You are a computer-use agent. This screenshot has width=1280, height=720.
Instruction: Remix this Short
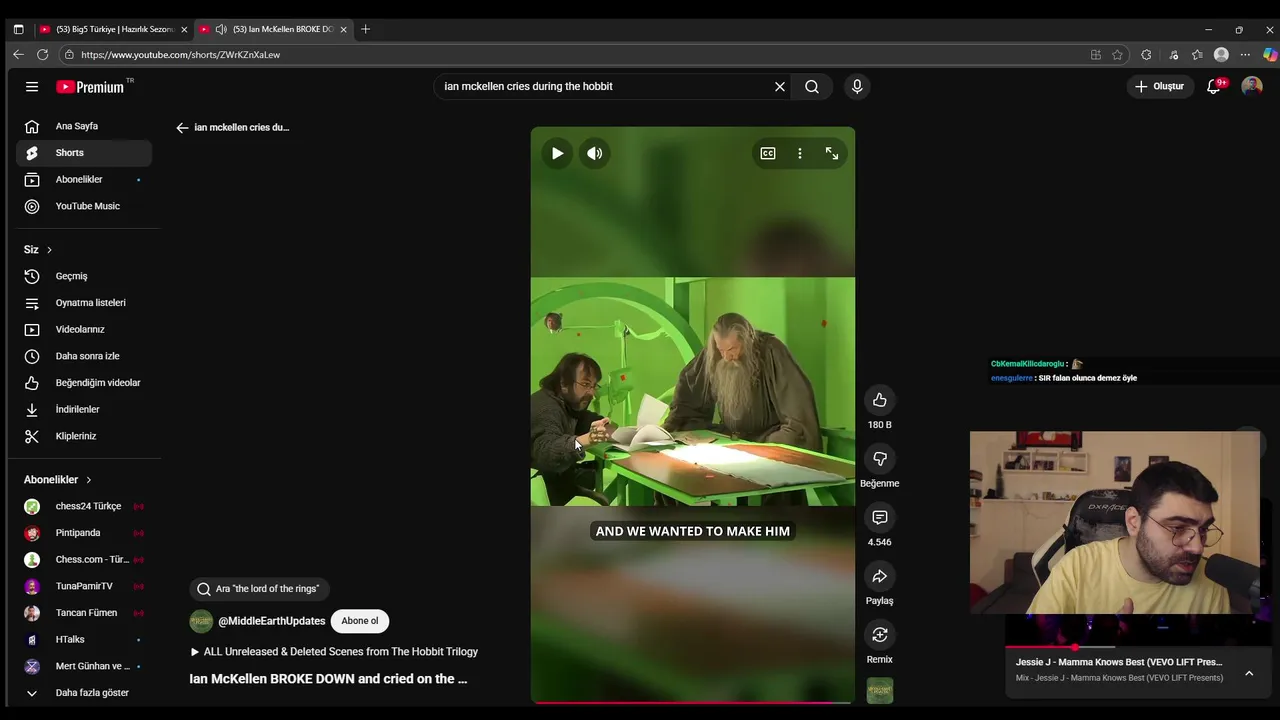[x=880, y=635]
